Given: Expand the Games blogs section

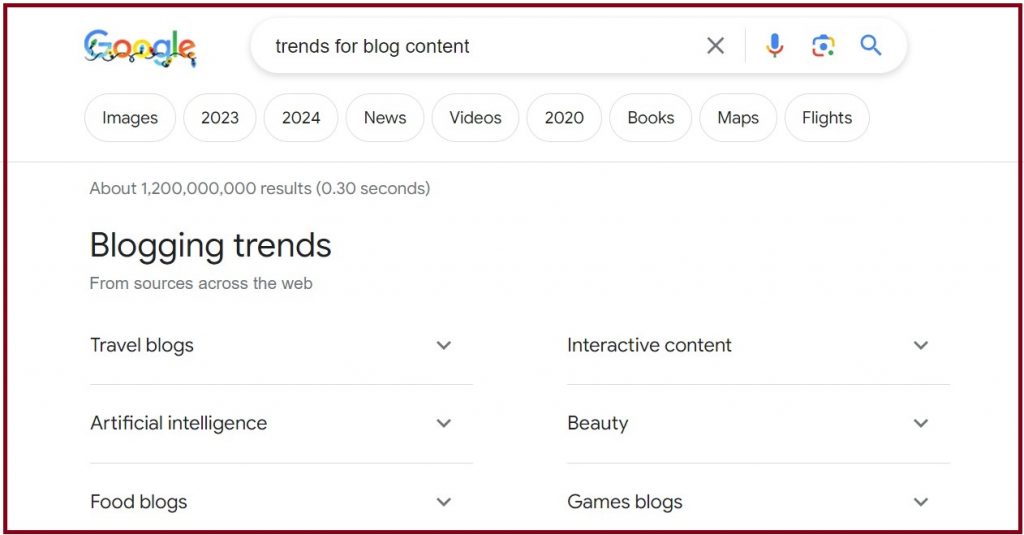Looking at the screenshot, I should point(921,502).
